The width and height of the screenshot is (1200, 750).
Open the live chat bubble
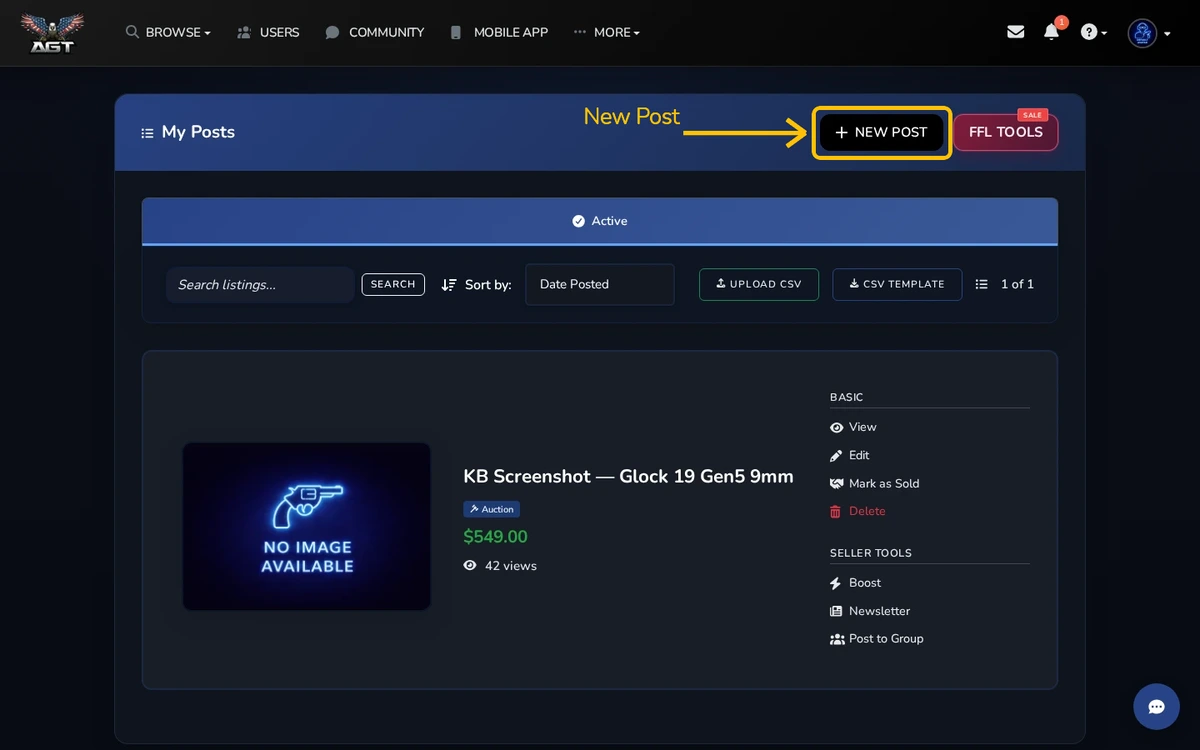(1156, 707)
